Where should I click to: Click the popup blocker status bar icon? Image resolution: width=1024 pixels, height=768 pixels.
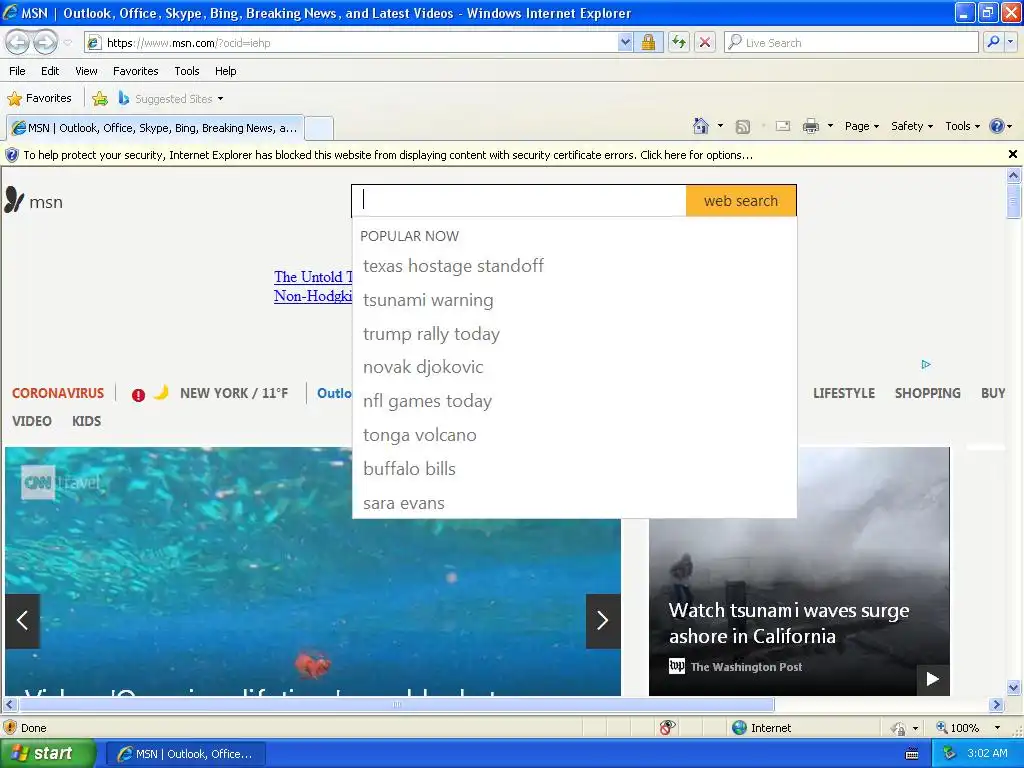pyautogui.click(x=667, y=727)
